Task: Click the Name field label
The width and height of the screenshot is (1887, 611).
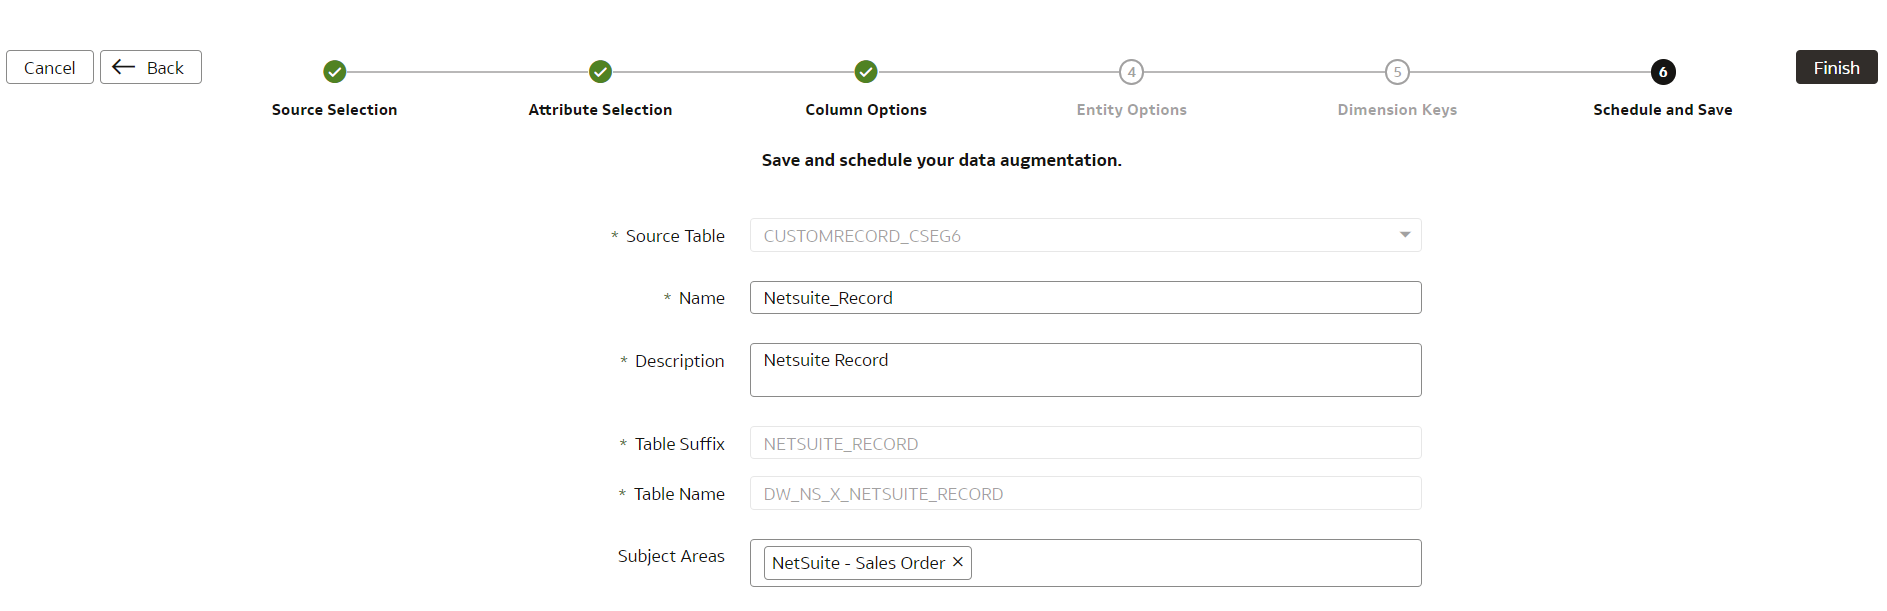Action: click(x=701, y=298)
